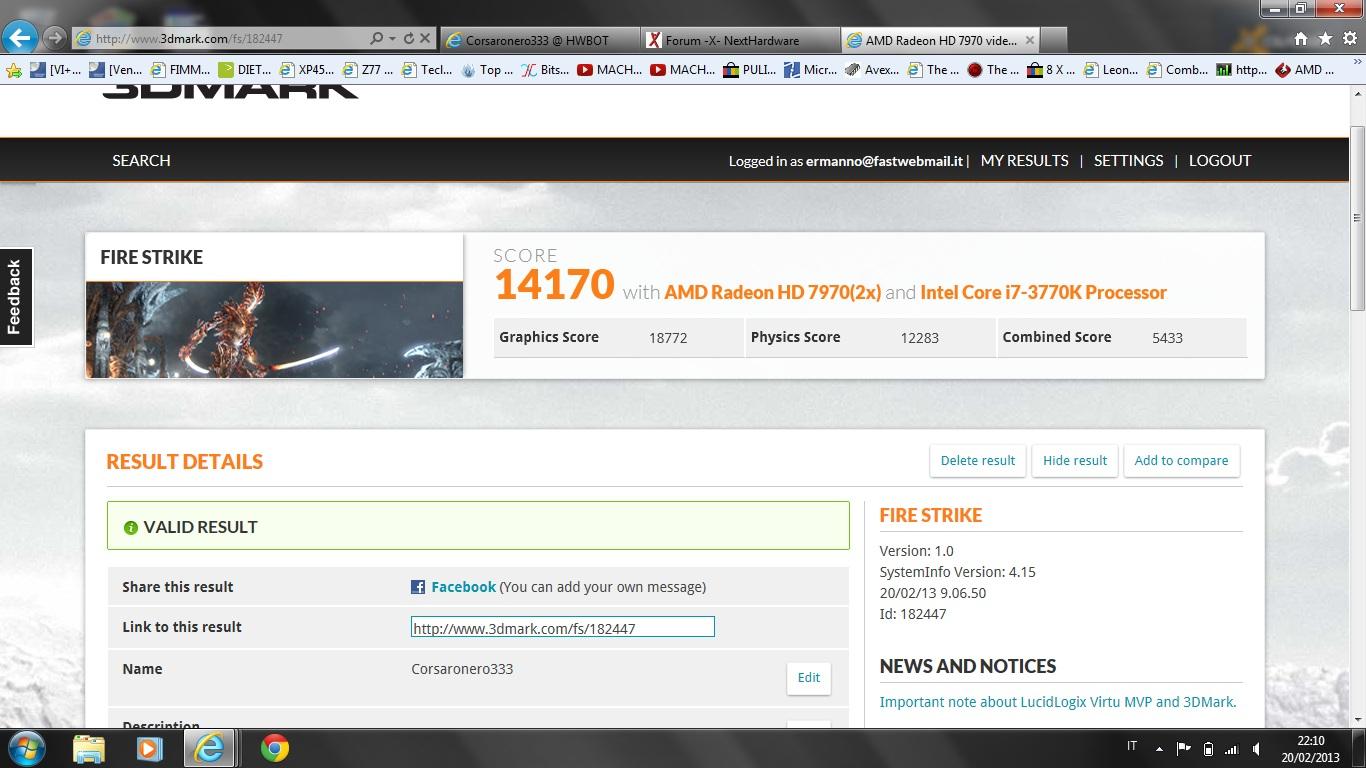
Task: Click the Fire Strike benchmark thumbnail image
Action: click(x=274, y=330)
